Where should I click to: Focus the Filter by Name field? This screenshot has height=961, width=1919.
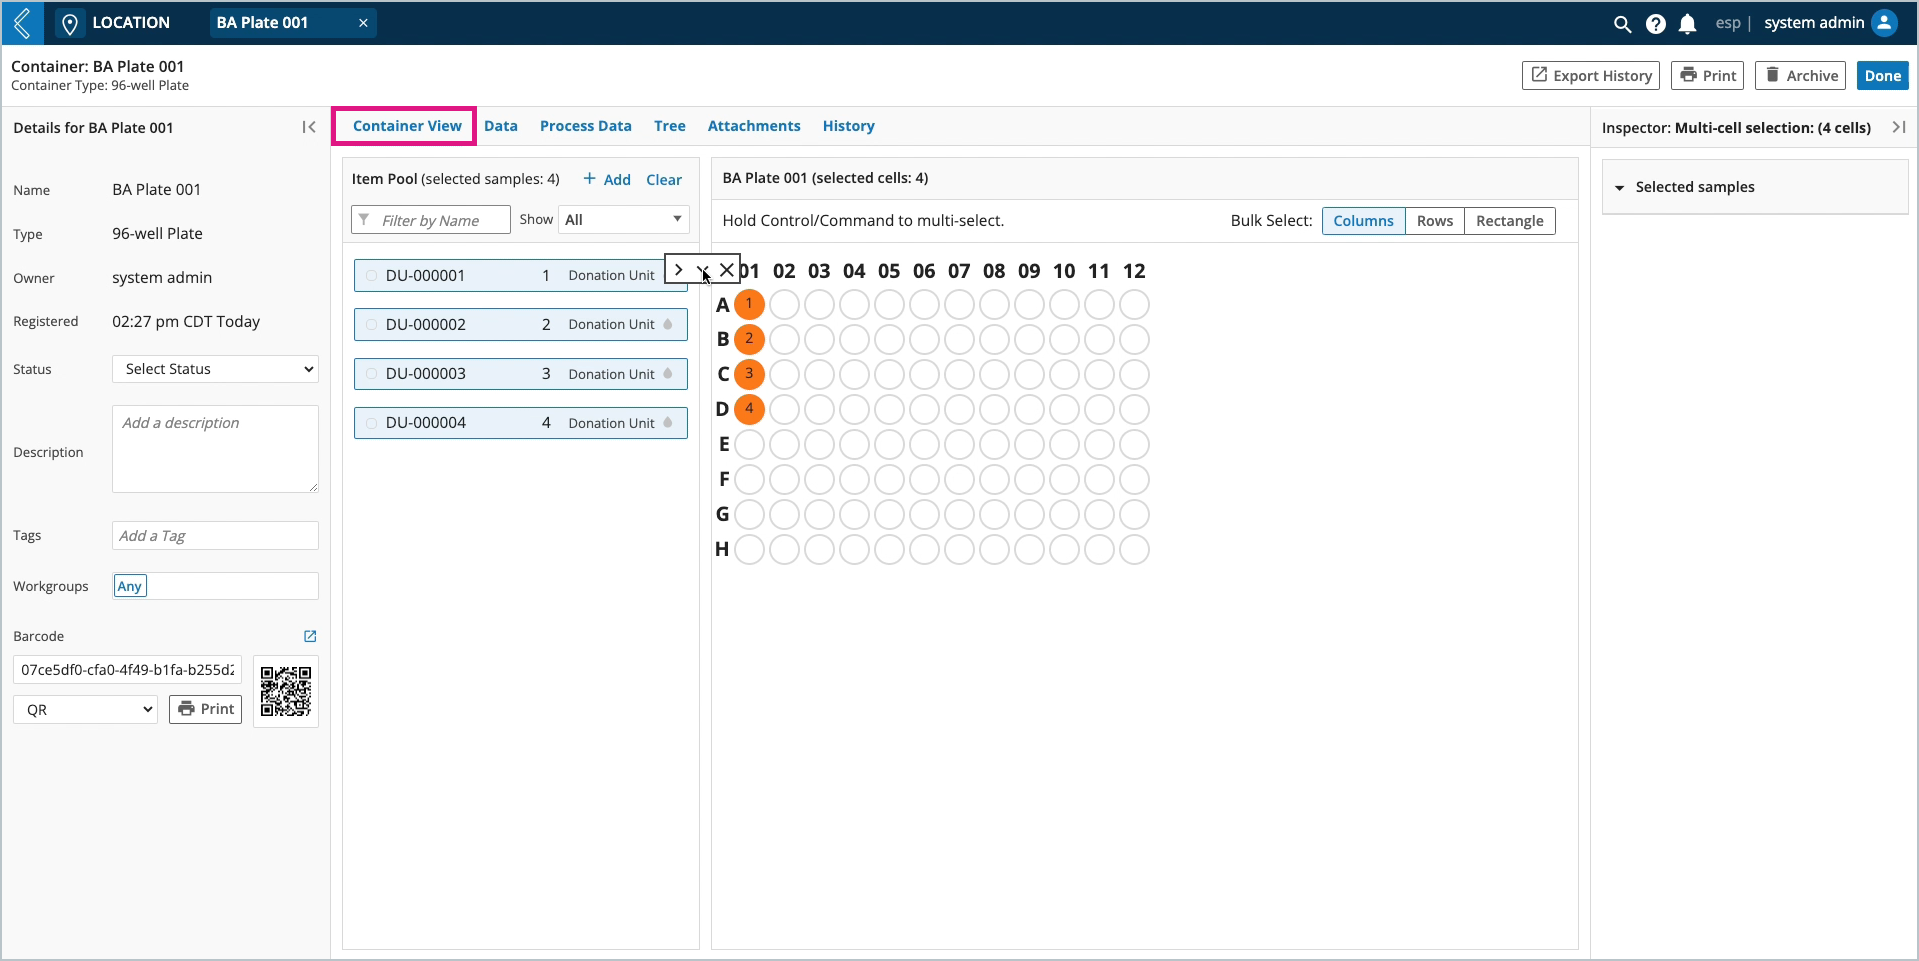pyautogui.click(x=431, y=220)
